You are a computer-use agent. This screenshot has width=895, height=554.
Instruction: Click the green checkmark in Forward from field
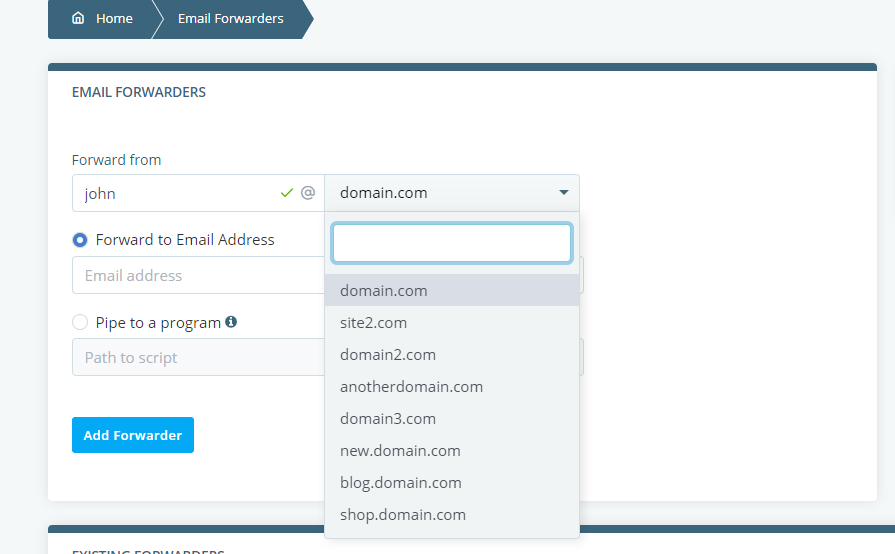[287, 193]
